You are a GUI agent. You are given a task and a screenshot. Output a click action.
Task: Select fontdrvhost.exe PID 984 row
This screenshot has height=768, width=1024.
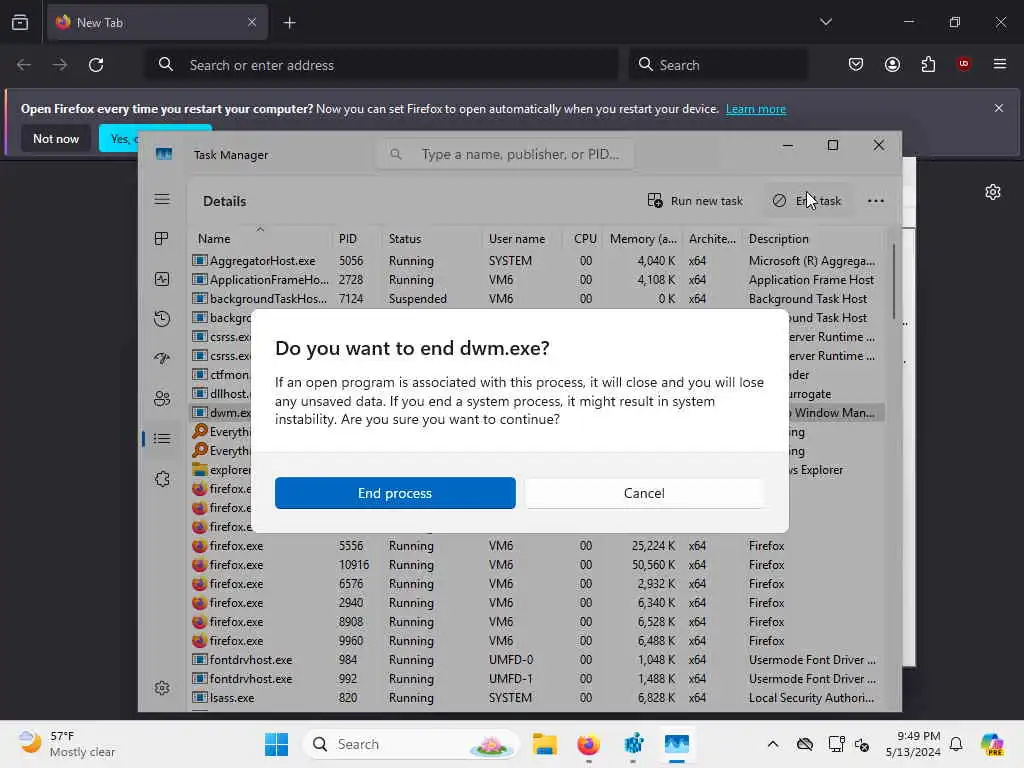tap(537, 660)
